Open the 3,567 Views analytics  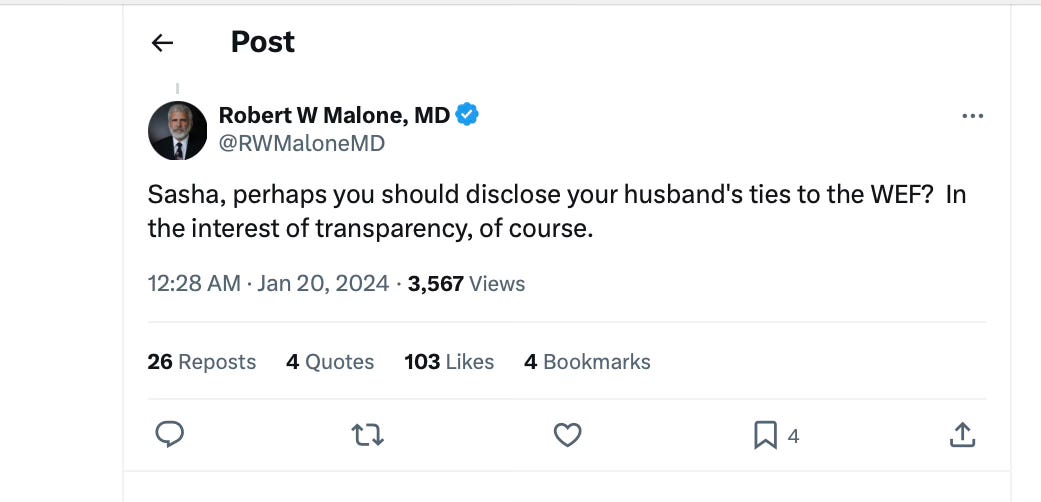click(x=467, y=284)
